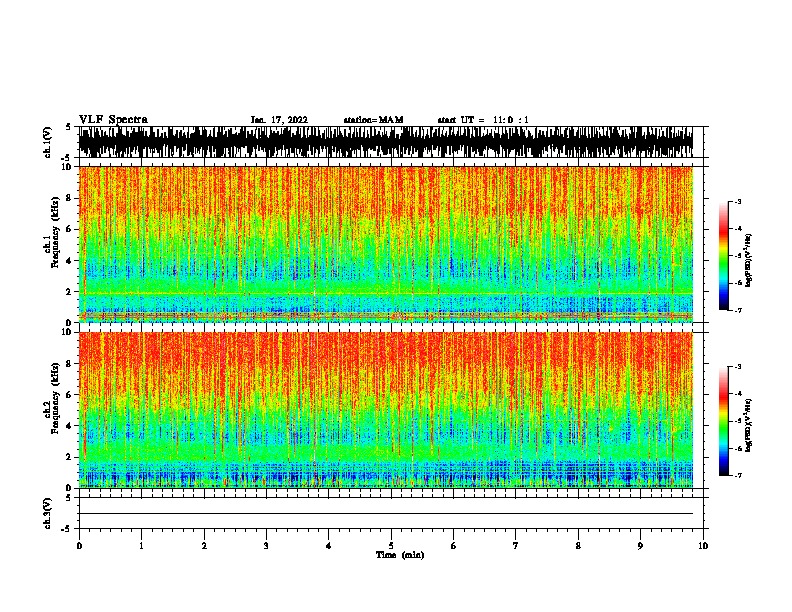The height and width of the screenshot is (612, 792).
Task: Click the 6 tick on time axis
Action: pyautogui.click(x=454, y=546)
